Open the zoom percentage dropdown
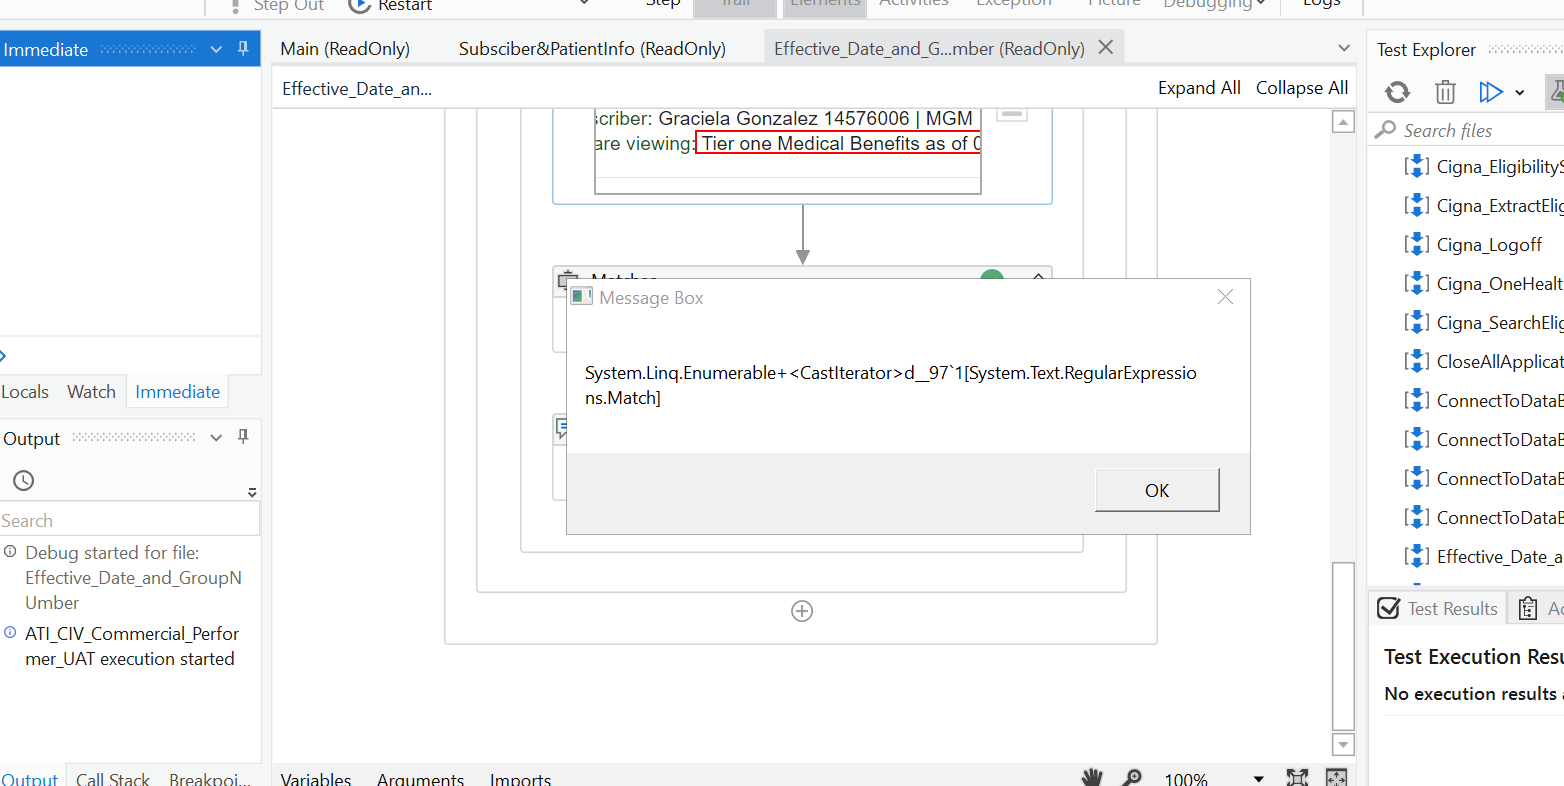1564x786 pixels. click(x=1258, y=778)
